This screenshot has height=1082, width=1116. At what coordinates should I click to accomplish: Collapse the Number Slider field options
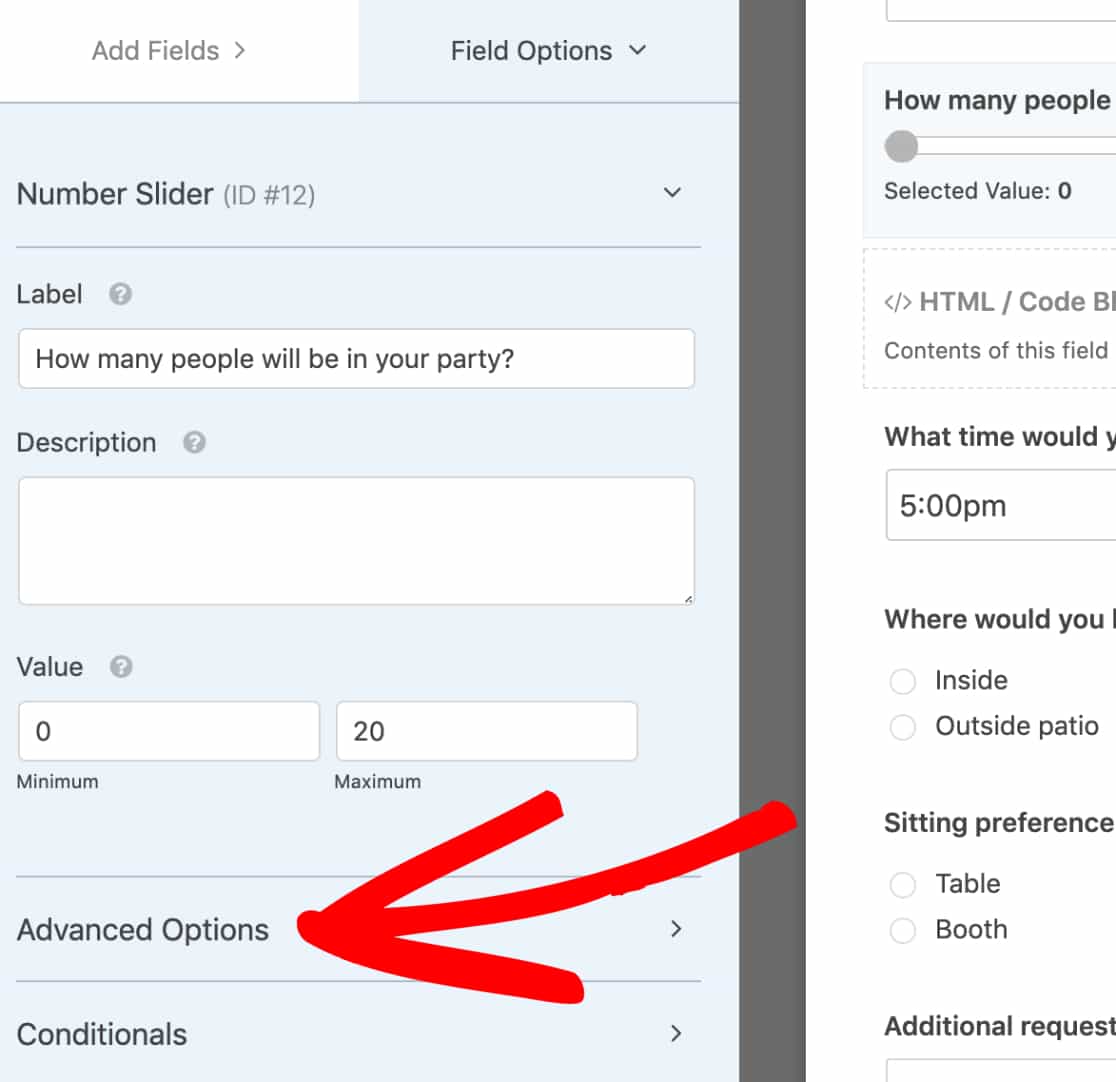[x=673, y=193]
